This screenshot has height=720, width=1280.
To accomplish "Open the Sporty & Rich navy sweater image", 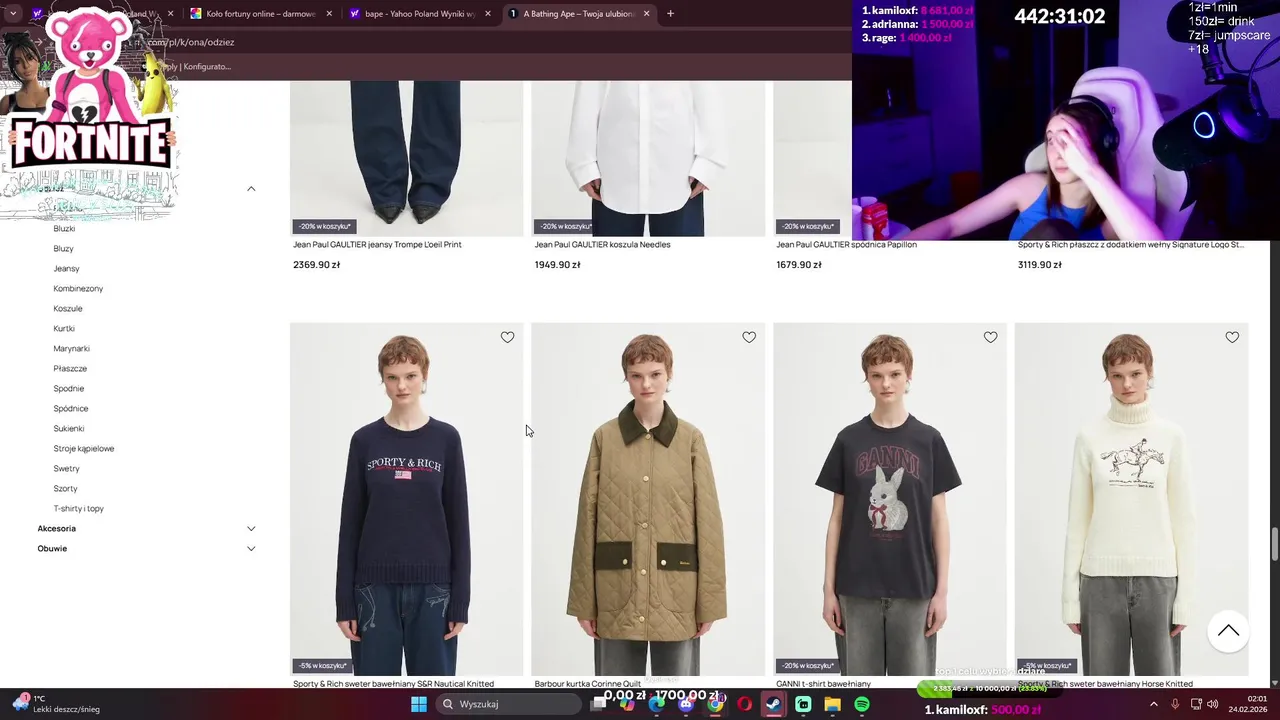I will click(x=407, y=498).
